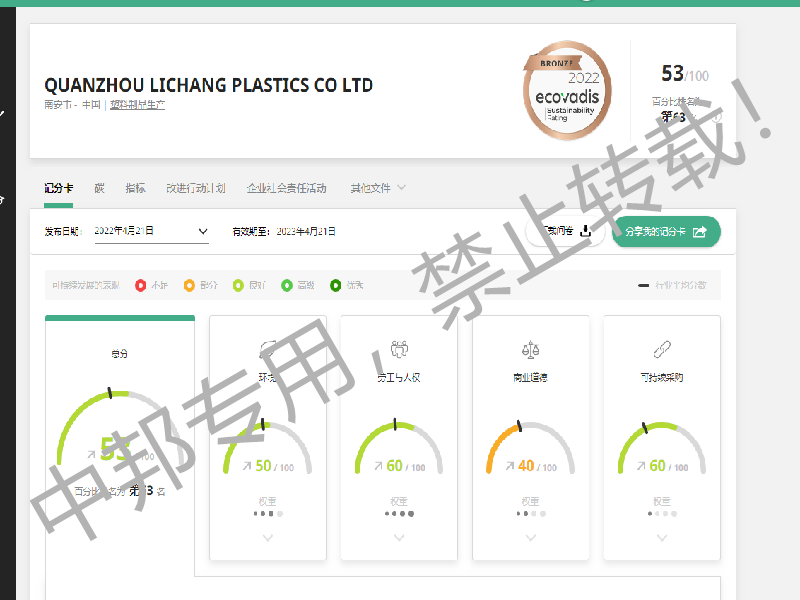Click the red circle in the legend
Viewport: 800px width, 600px height.
click(x=140, y=285)
